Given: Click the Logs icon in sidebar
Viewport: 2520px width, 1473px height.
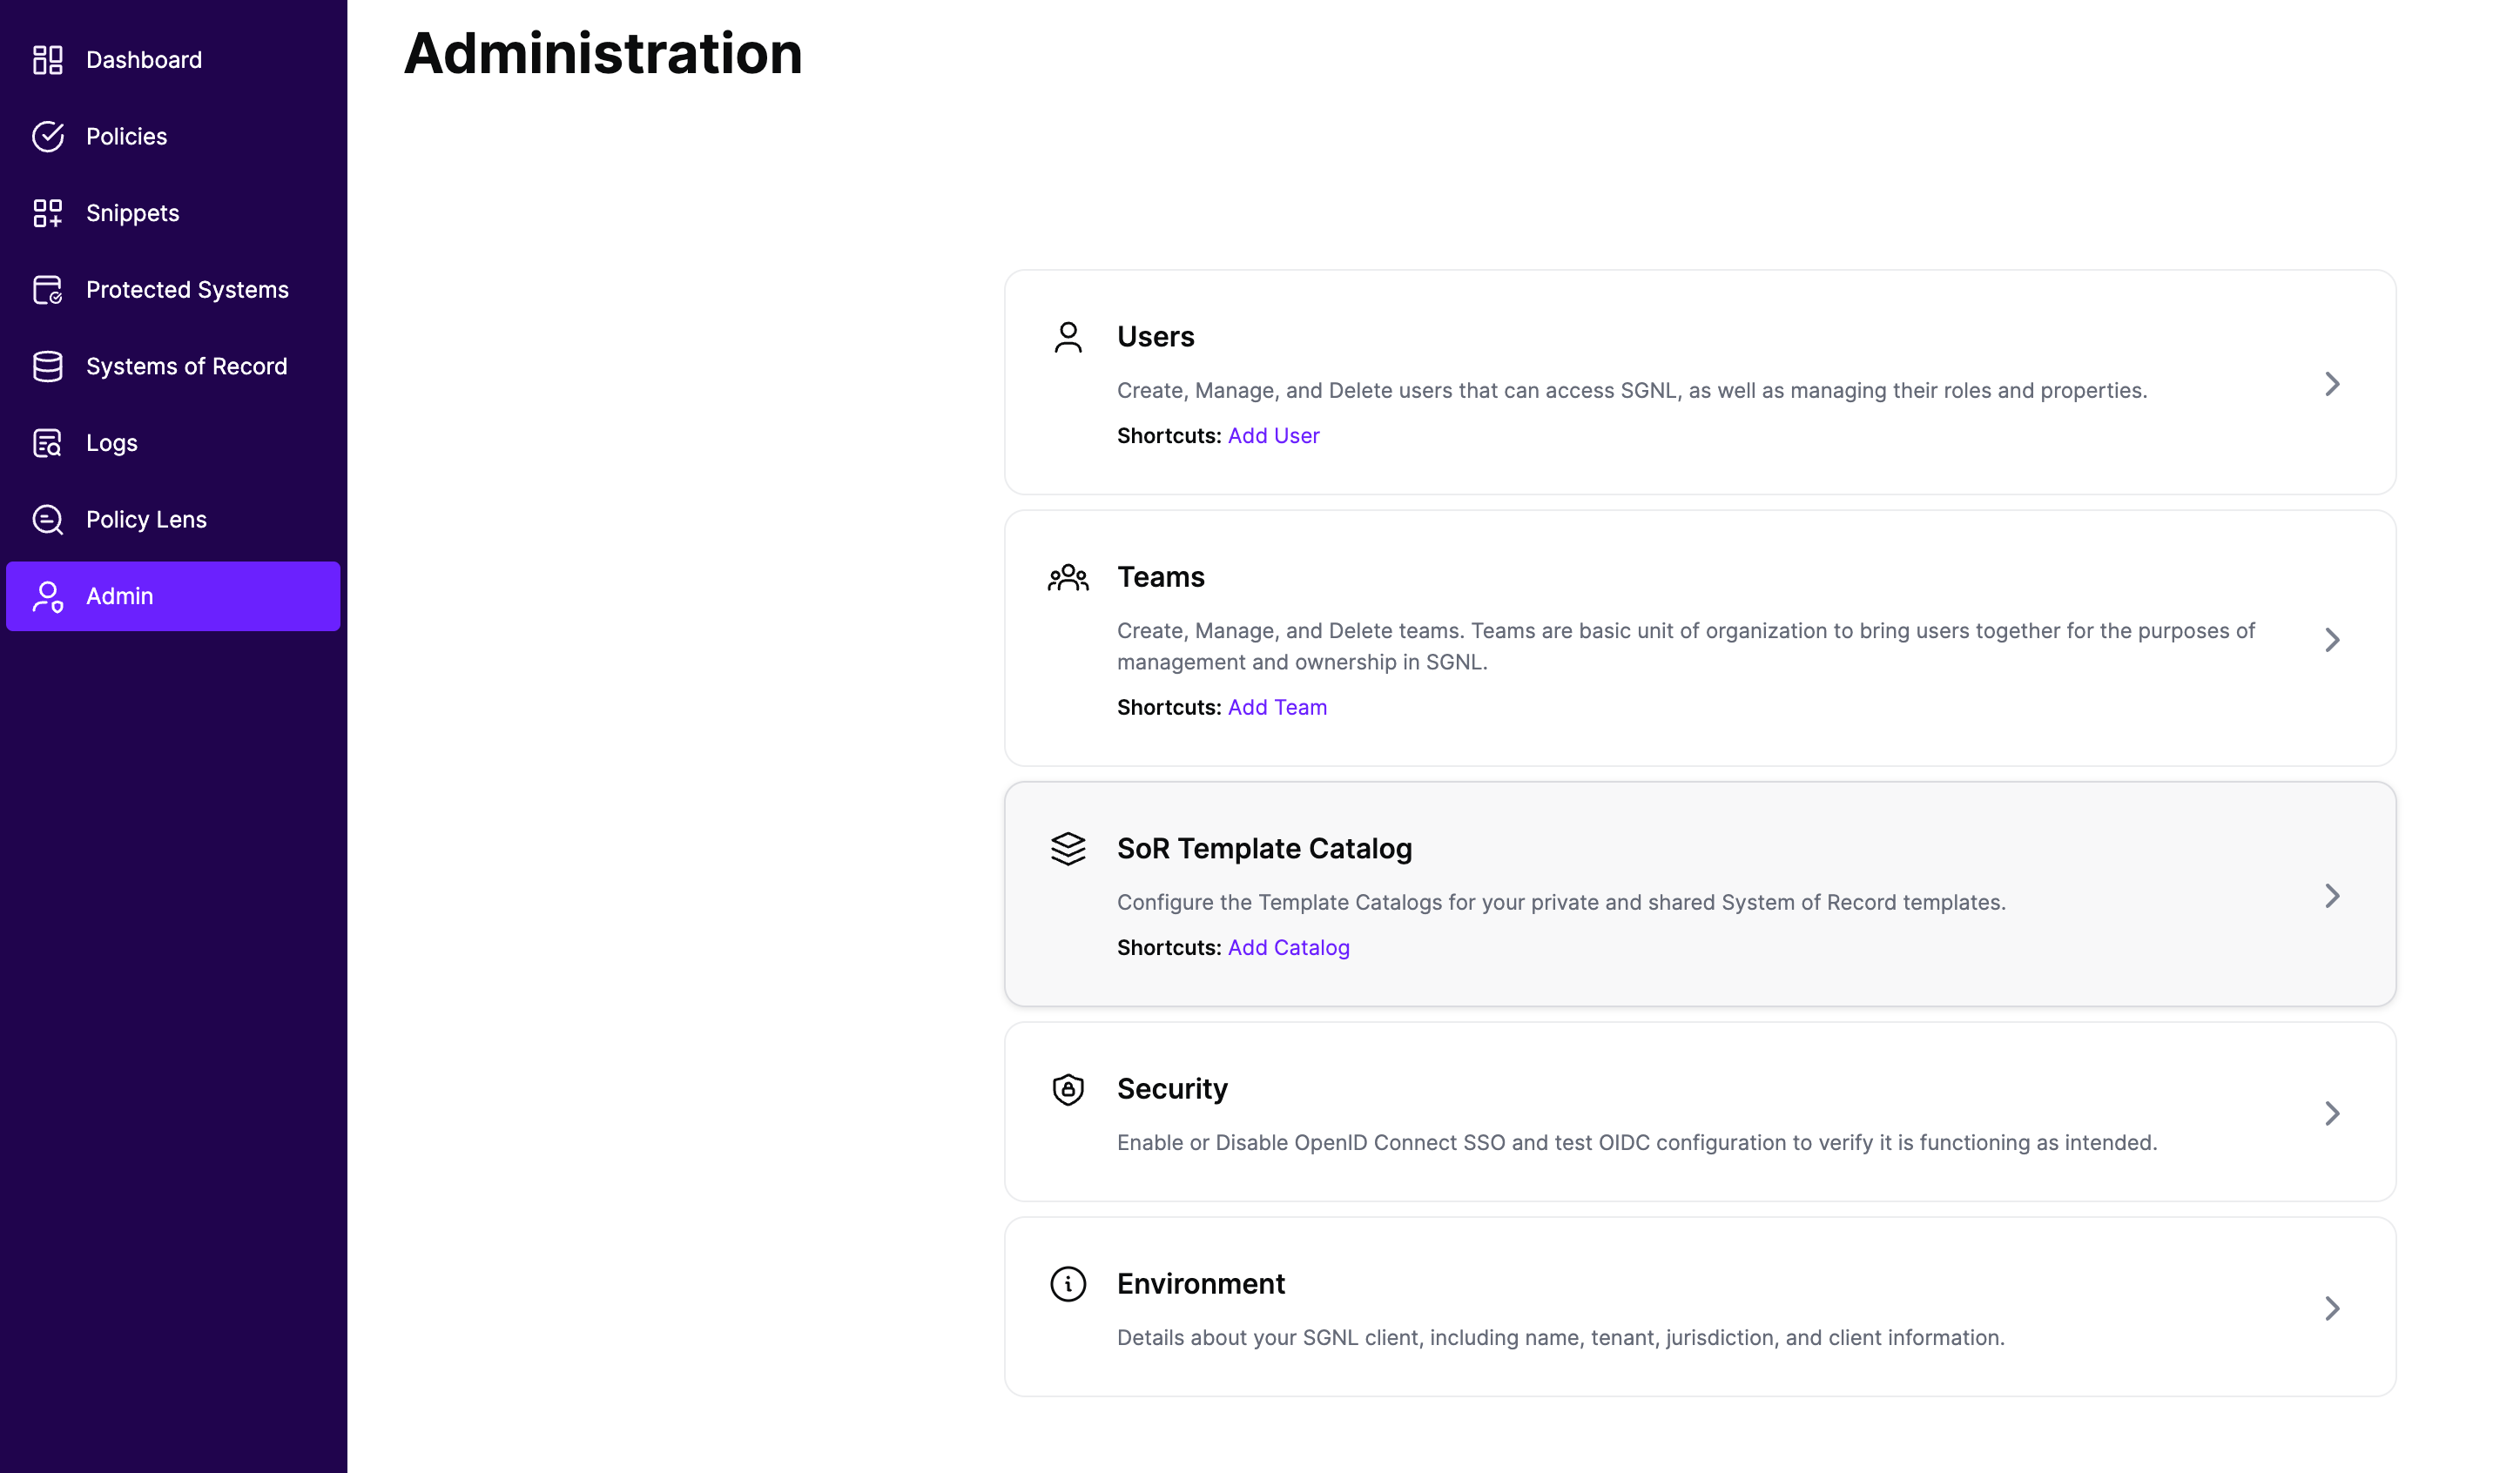Looking at the screenshot, I should pyautogui.click(x=47, y=443).
